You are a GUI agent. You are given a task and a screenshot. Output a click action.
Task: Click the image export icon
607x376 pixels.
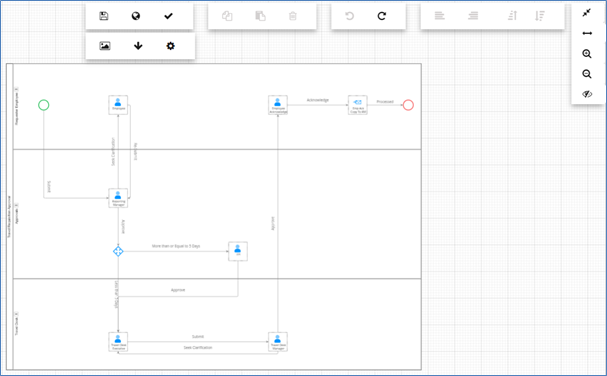pyautogui.click(x=105, y=46)
